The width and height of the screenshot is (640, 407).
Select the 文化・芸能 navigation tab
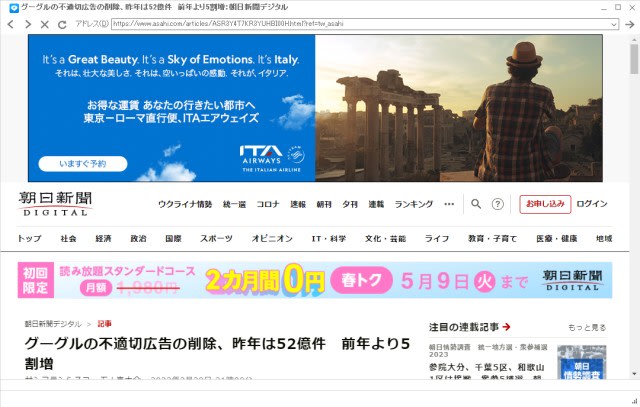[385, 238]
